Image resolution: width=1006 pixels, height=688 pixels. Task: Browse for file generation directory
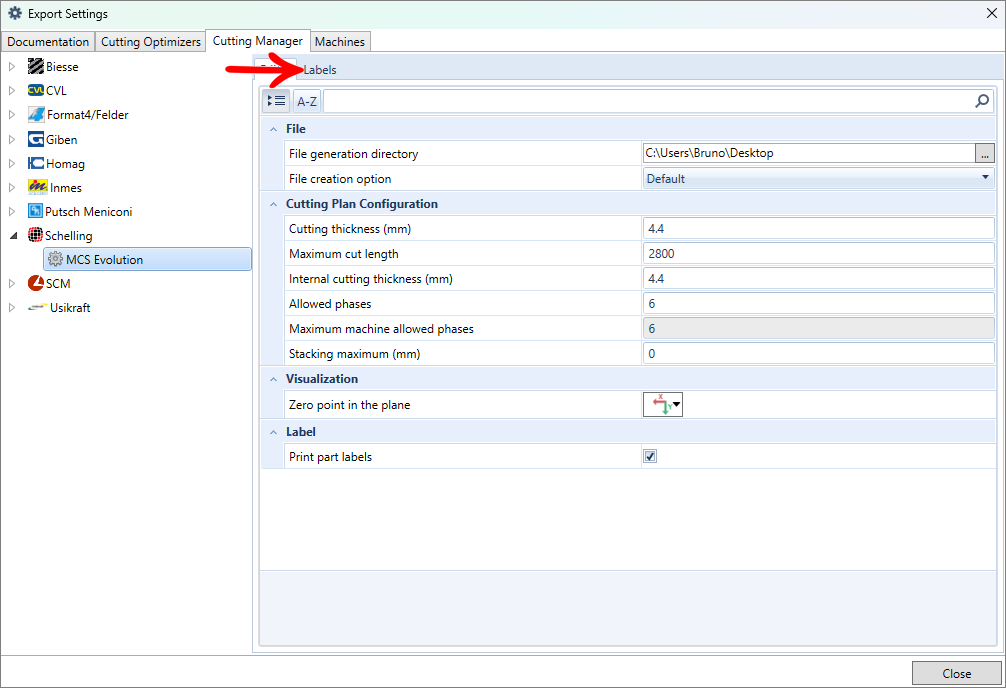coord(985,154)
